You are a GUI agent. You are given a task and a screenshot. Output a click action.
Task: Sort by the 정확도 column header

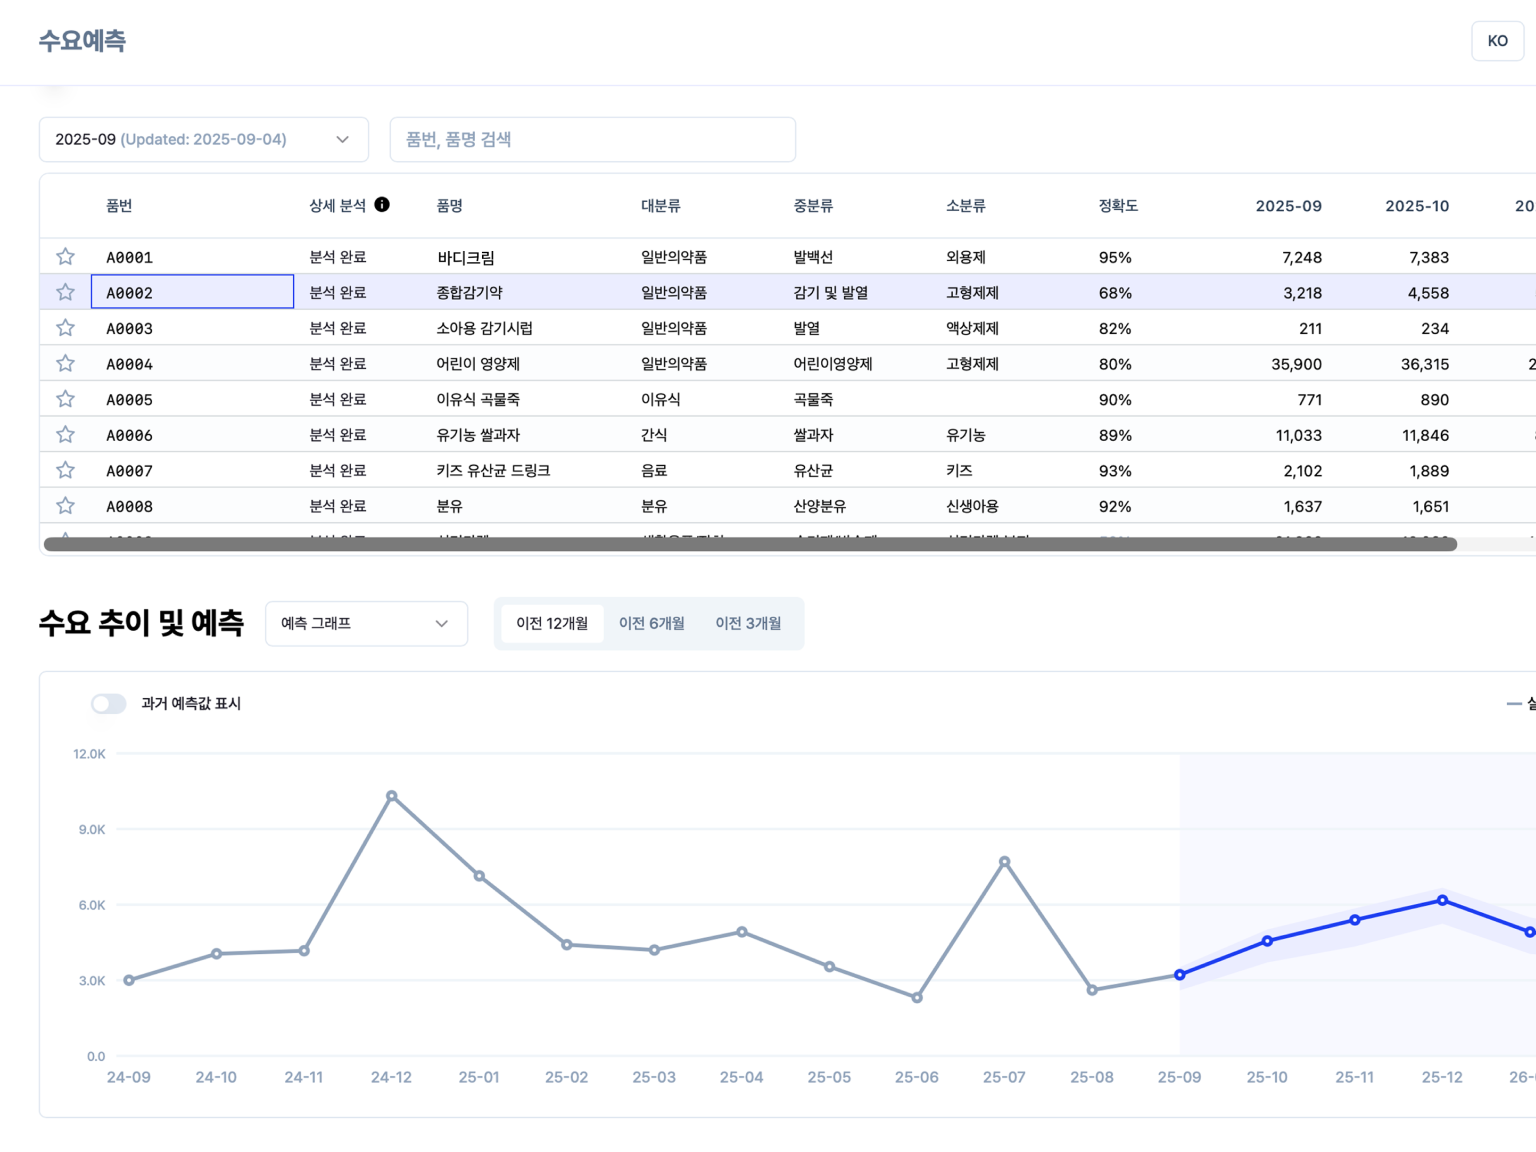click(1118, 206)
